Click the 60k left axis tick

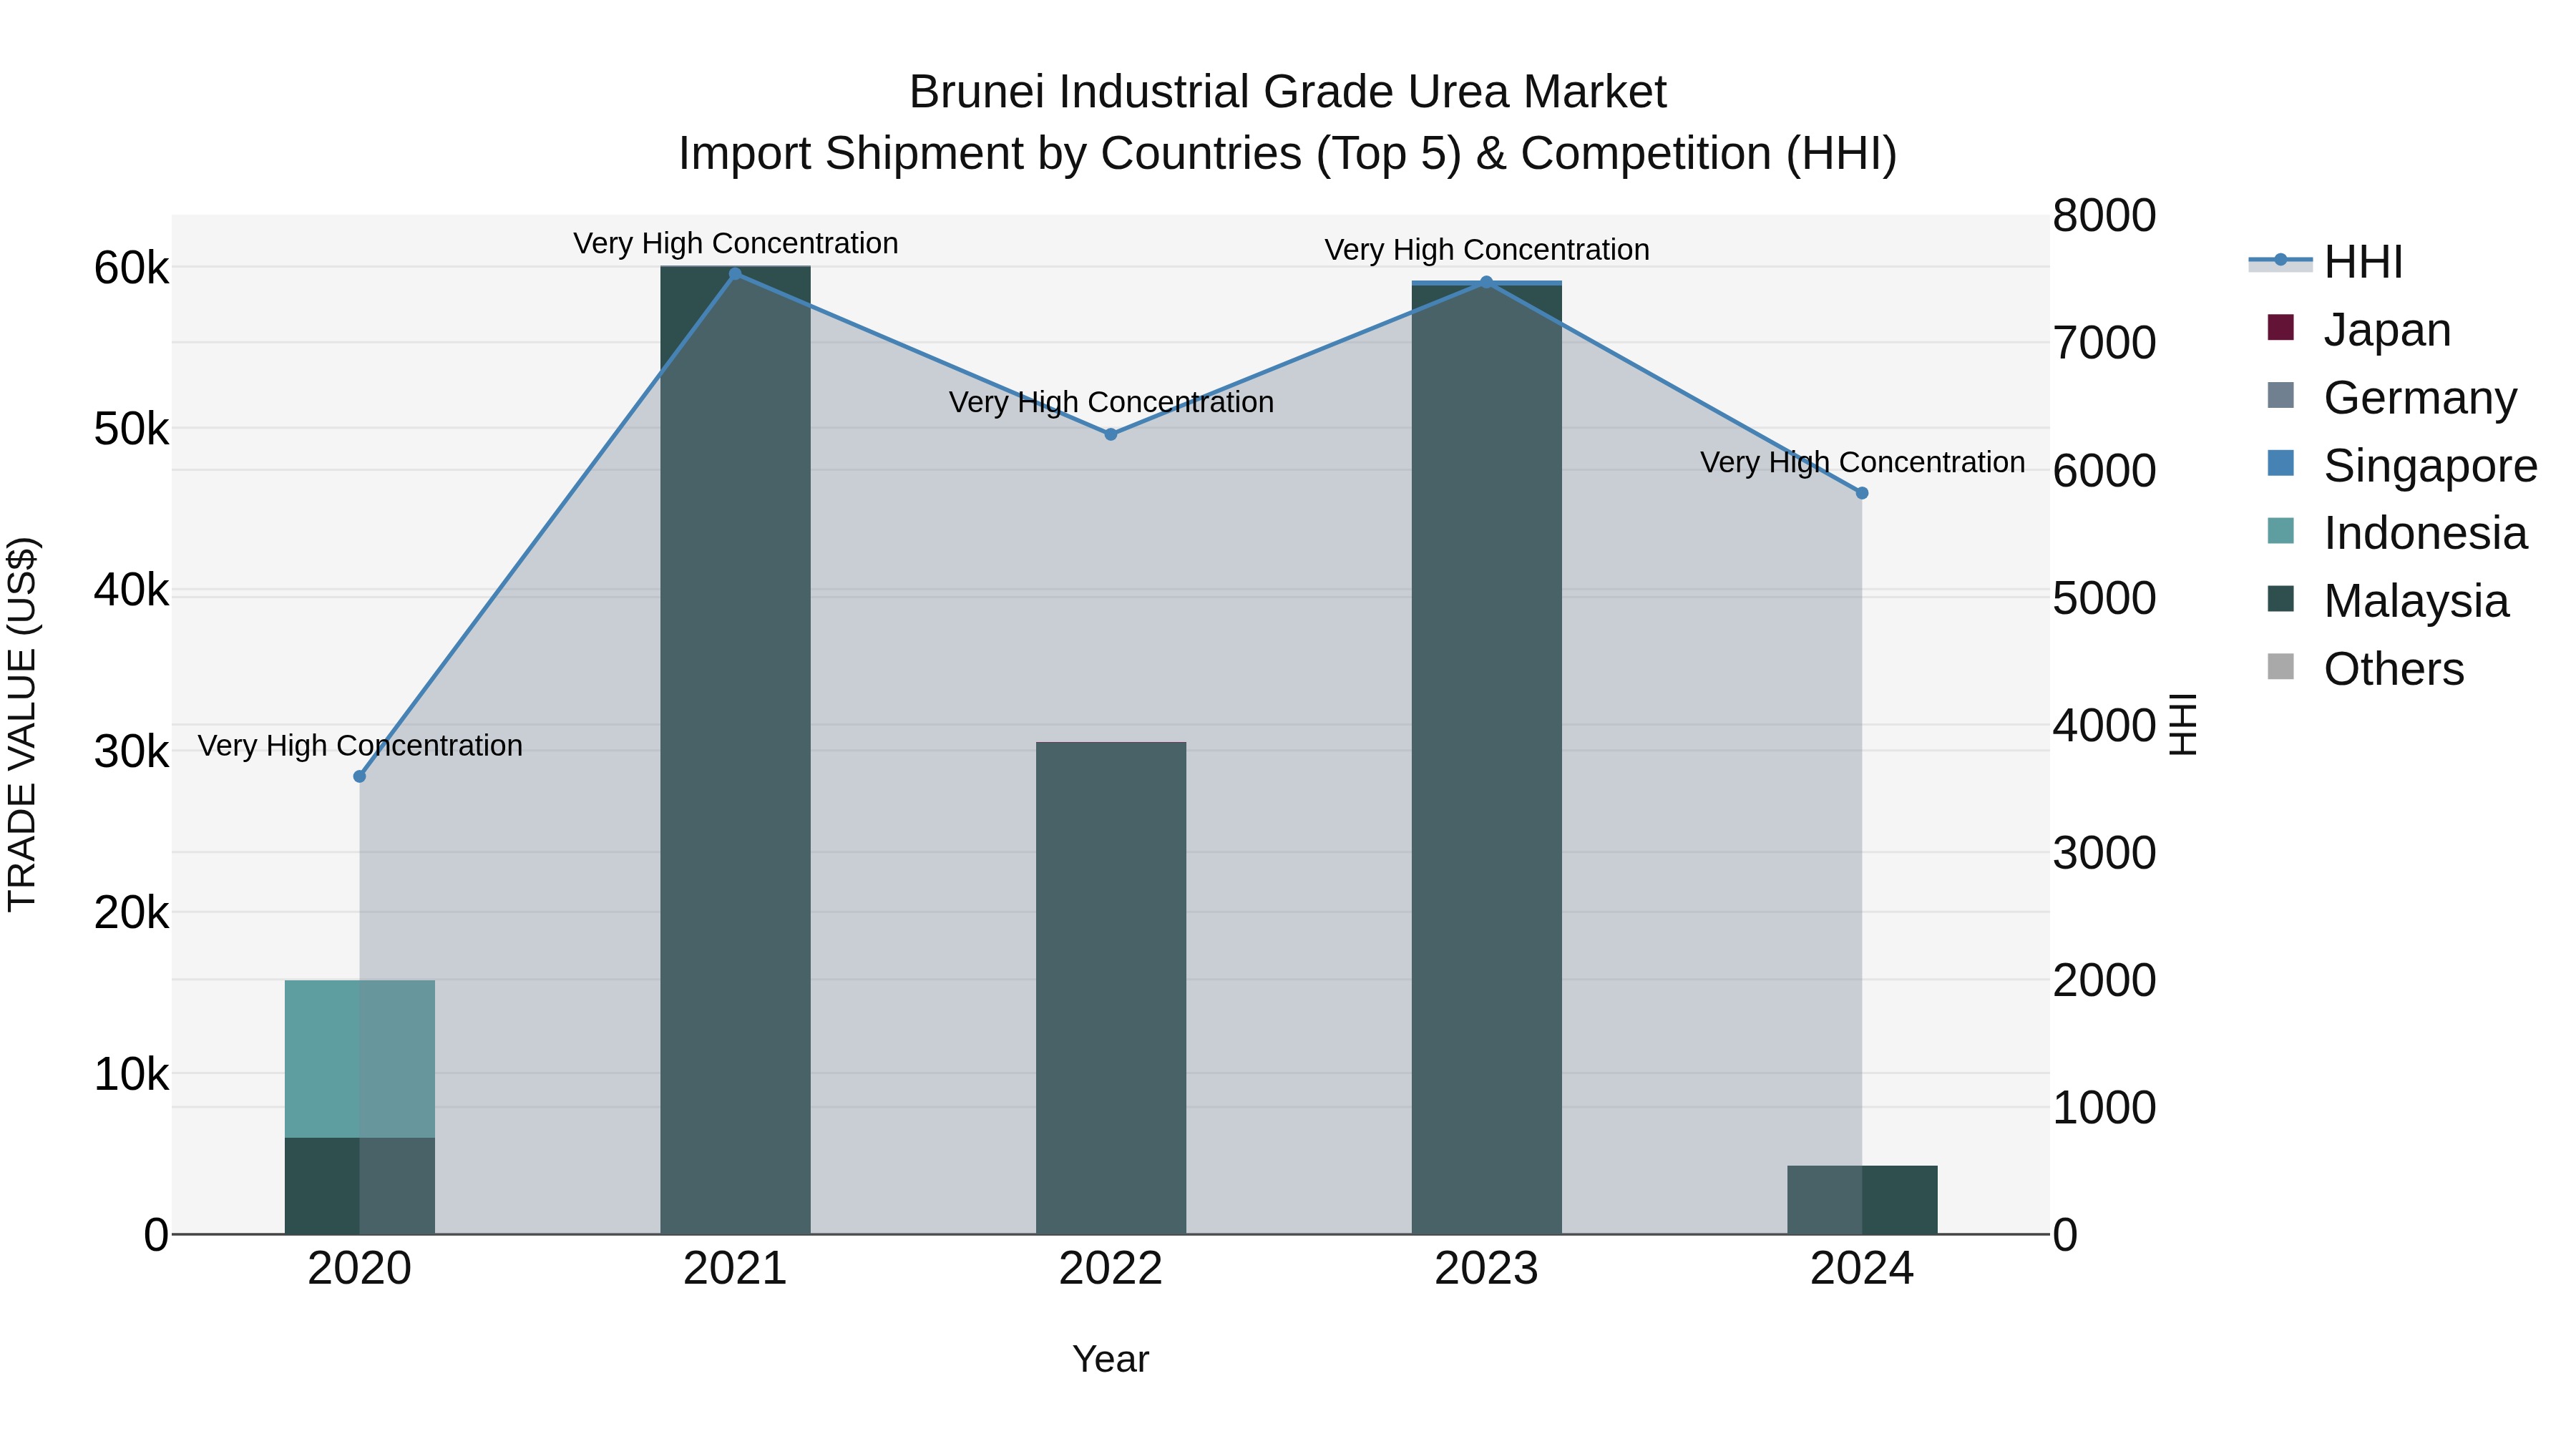point(131,268)
